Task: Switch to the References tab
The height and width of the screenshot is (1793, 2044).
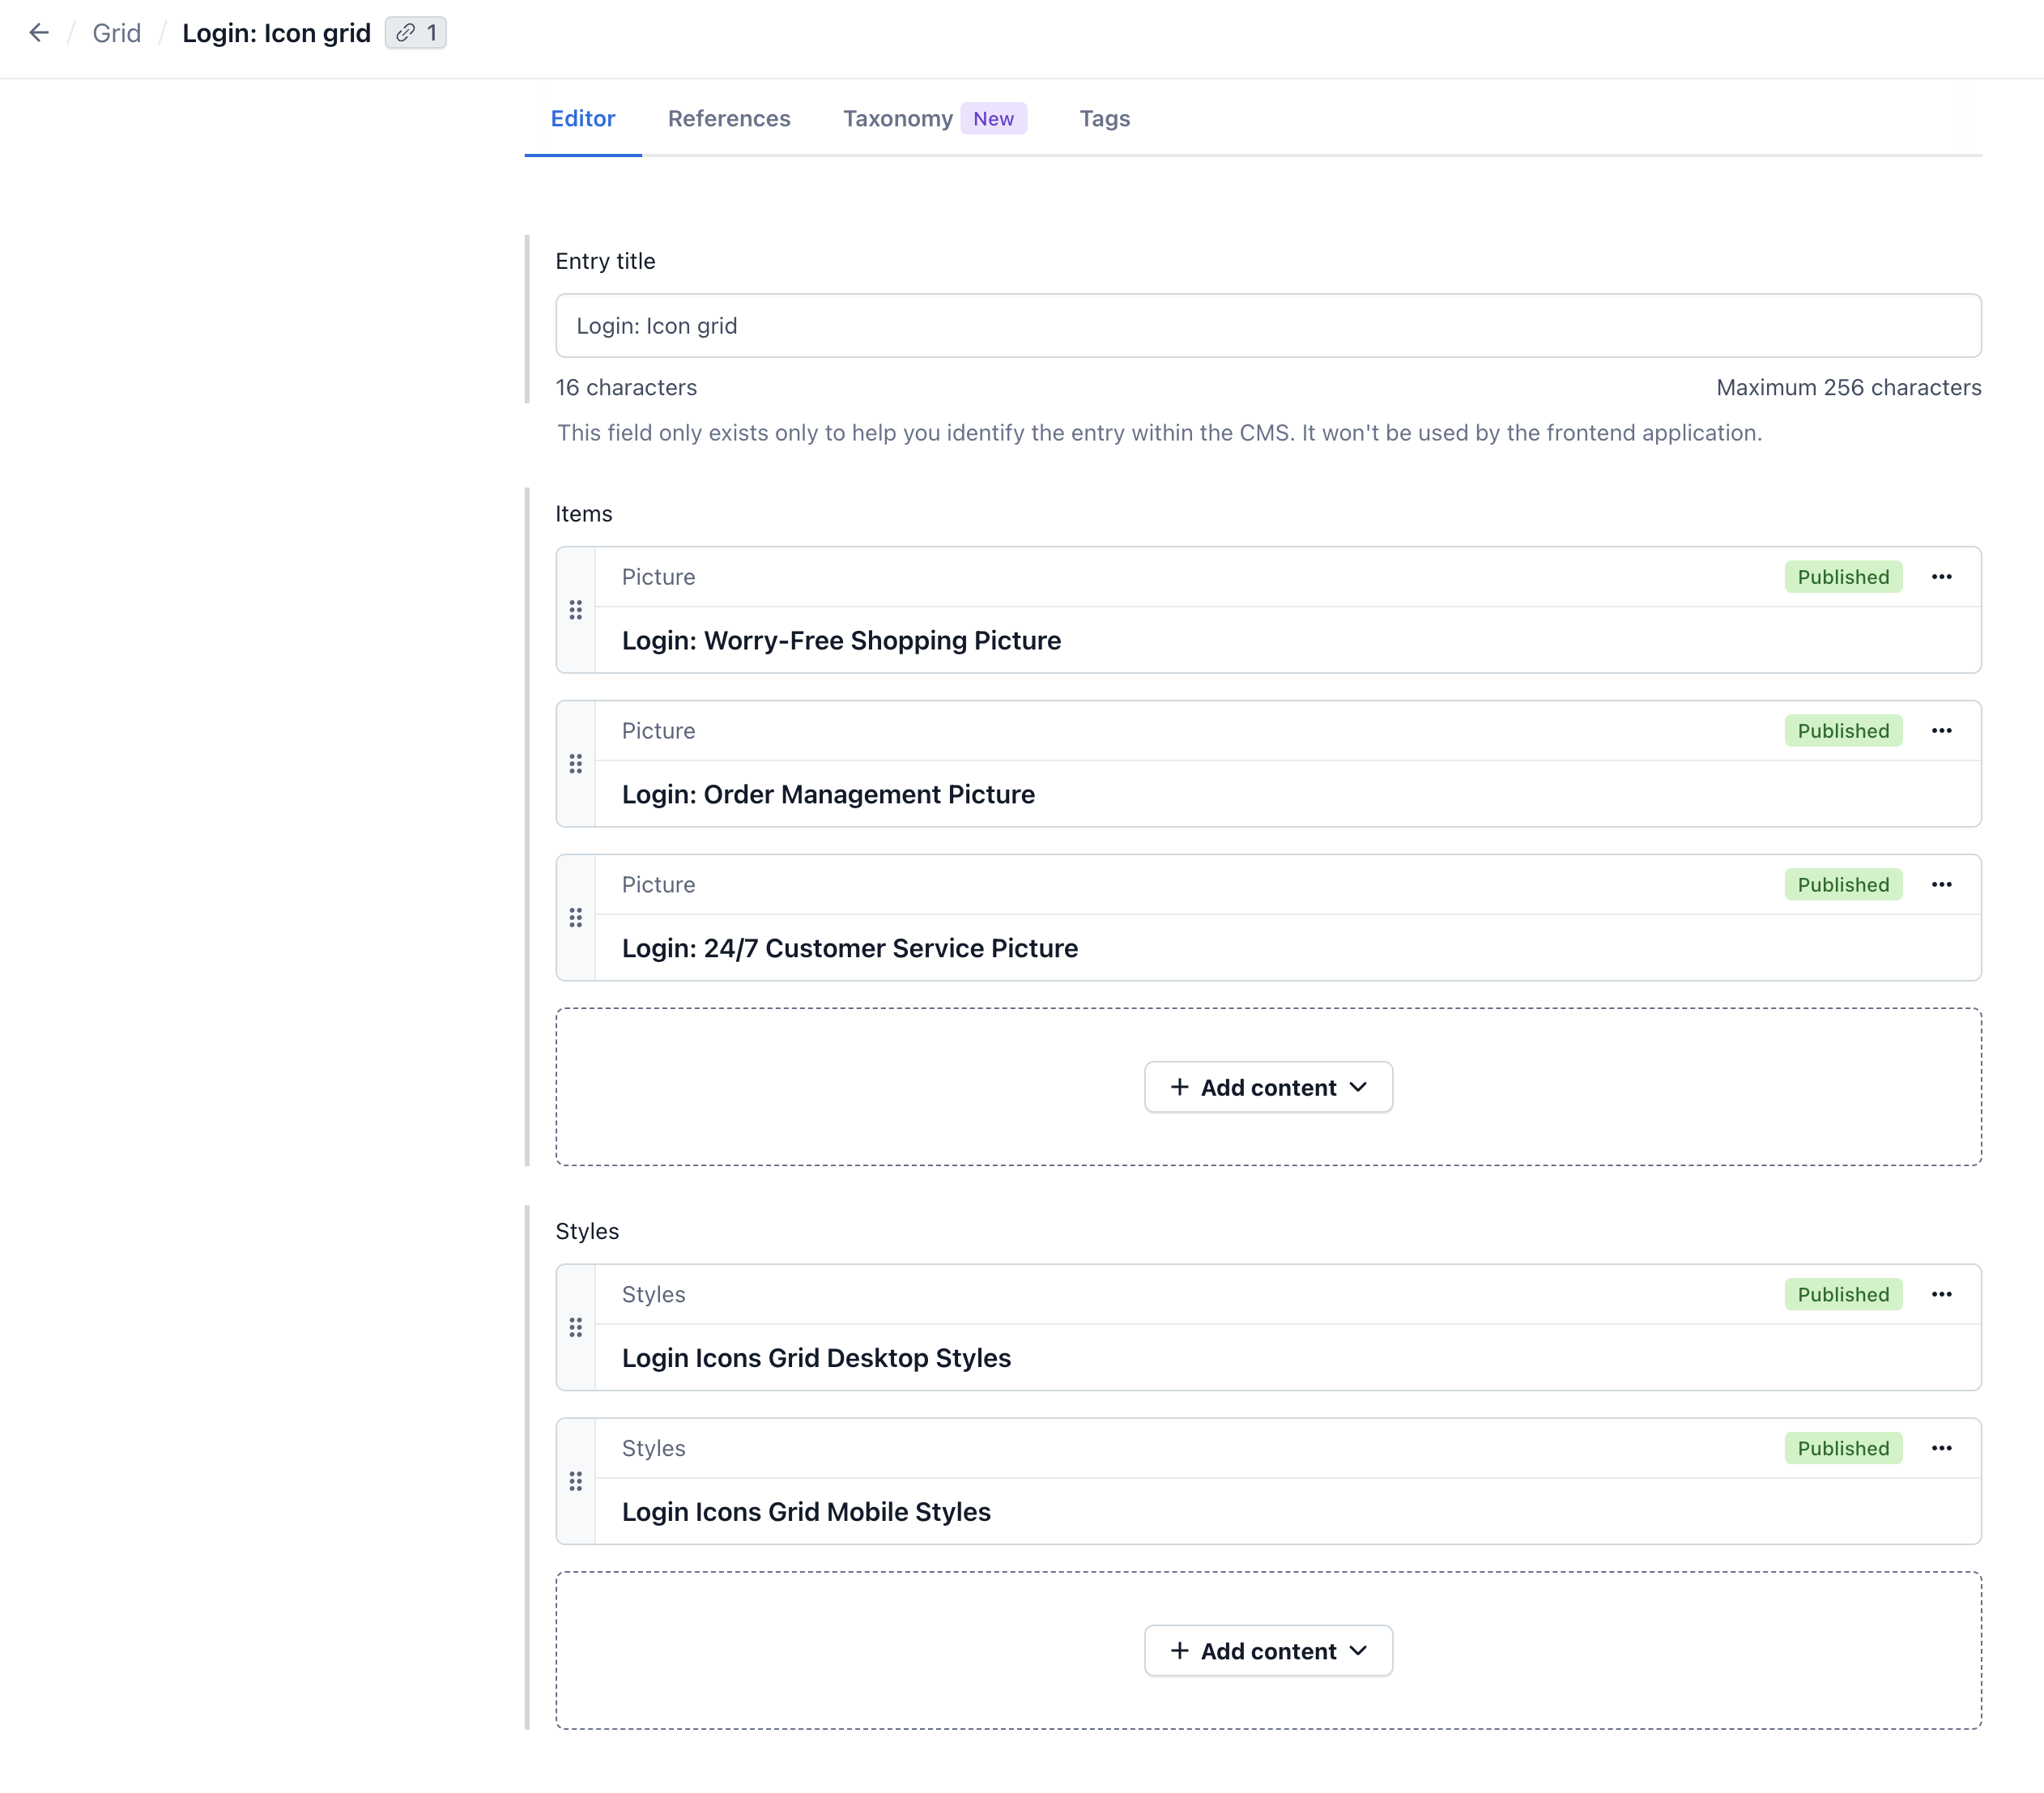Action: [729, 119]
